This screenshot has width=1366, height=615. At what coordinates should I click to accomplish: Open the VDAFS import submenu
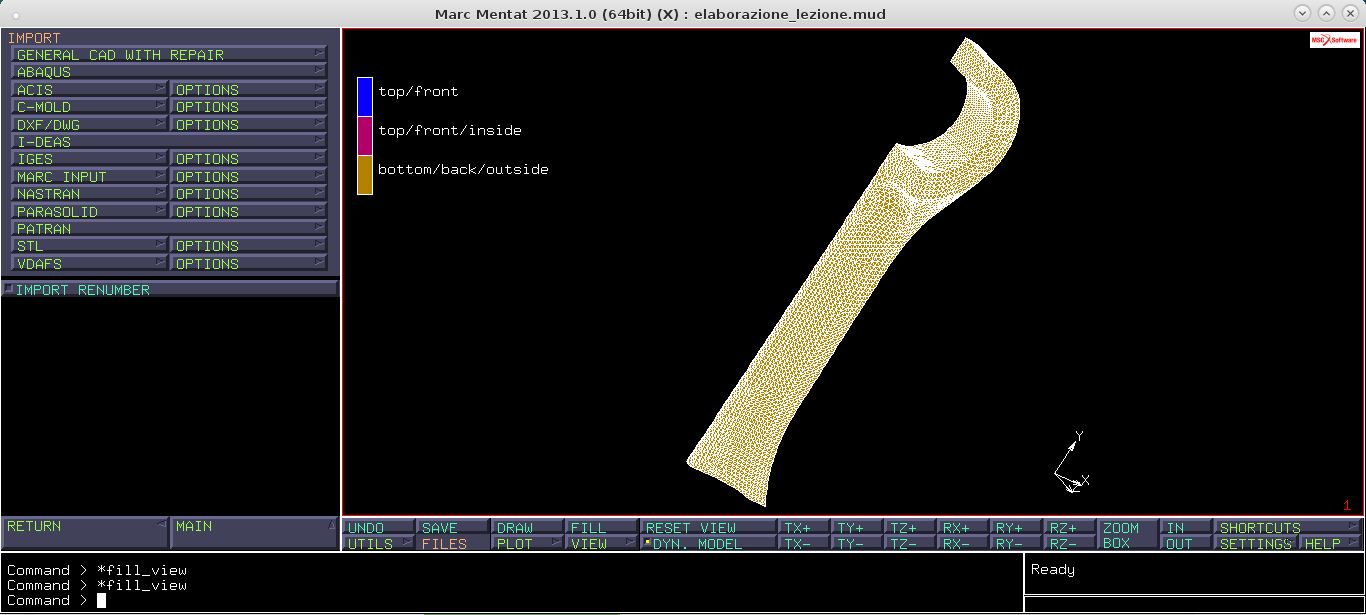tap(89, 264)
